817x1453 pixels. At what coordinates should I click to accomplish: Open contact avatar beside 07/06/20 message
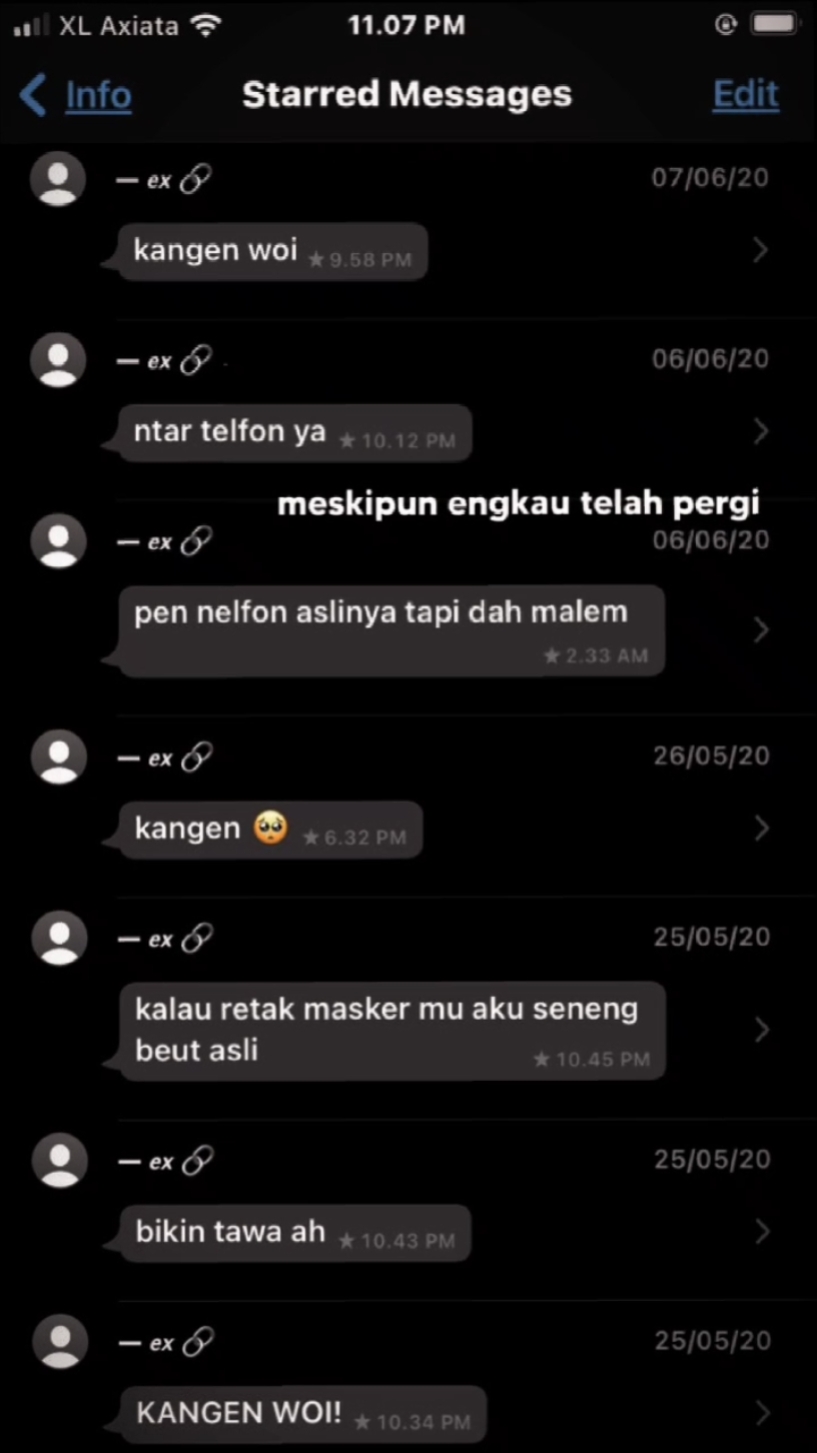coord(58,179)
